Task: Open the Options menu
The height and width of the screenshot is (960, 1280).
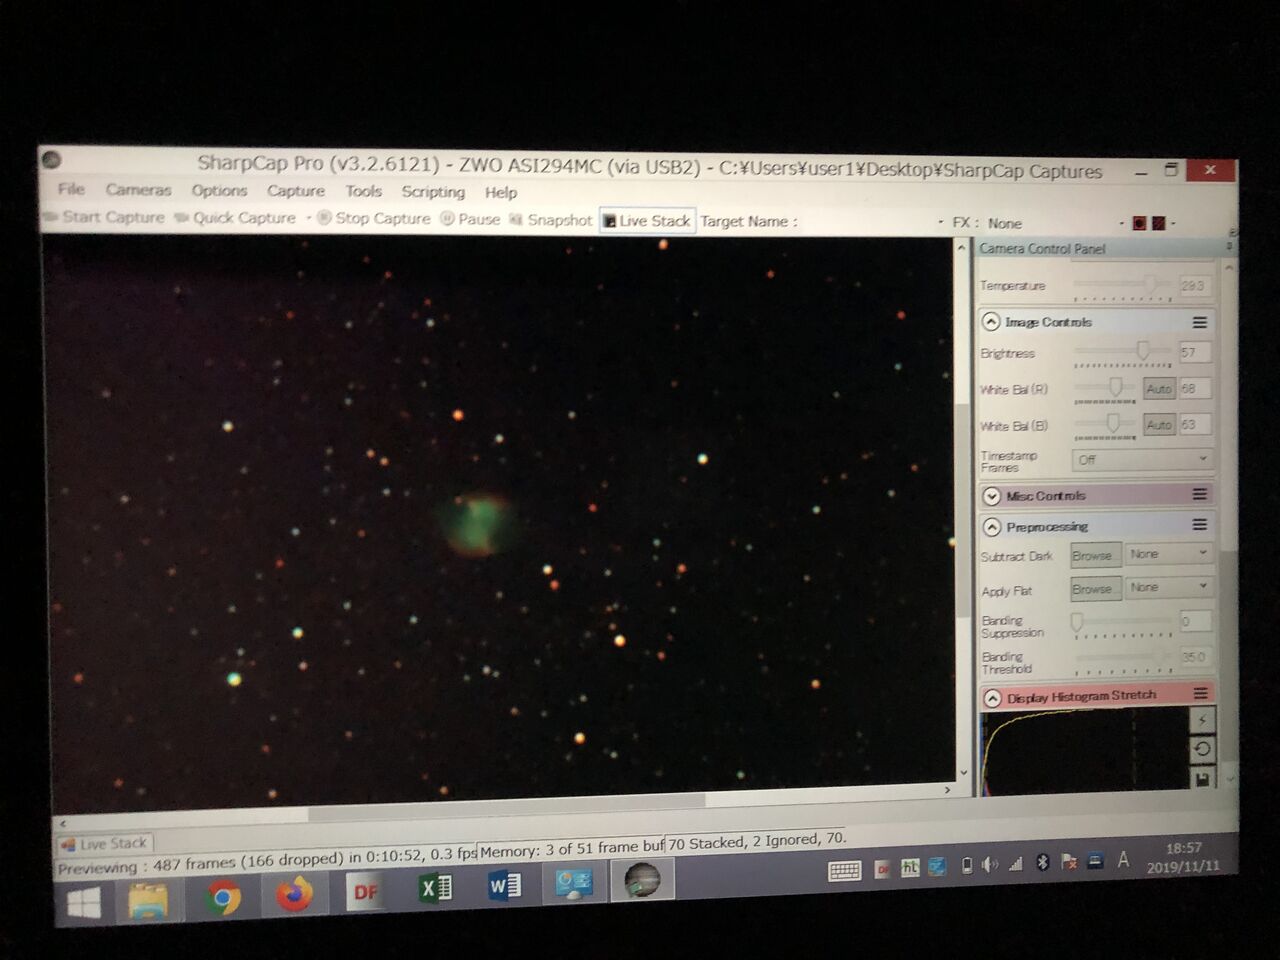Action: [219, 190]
